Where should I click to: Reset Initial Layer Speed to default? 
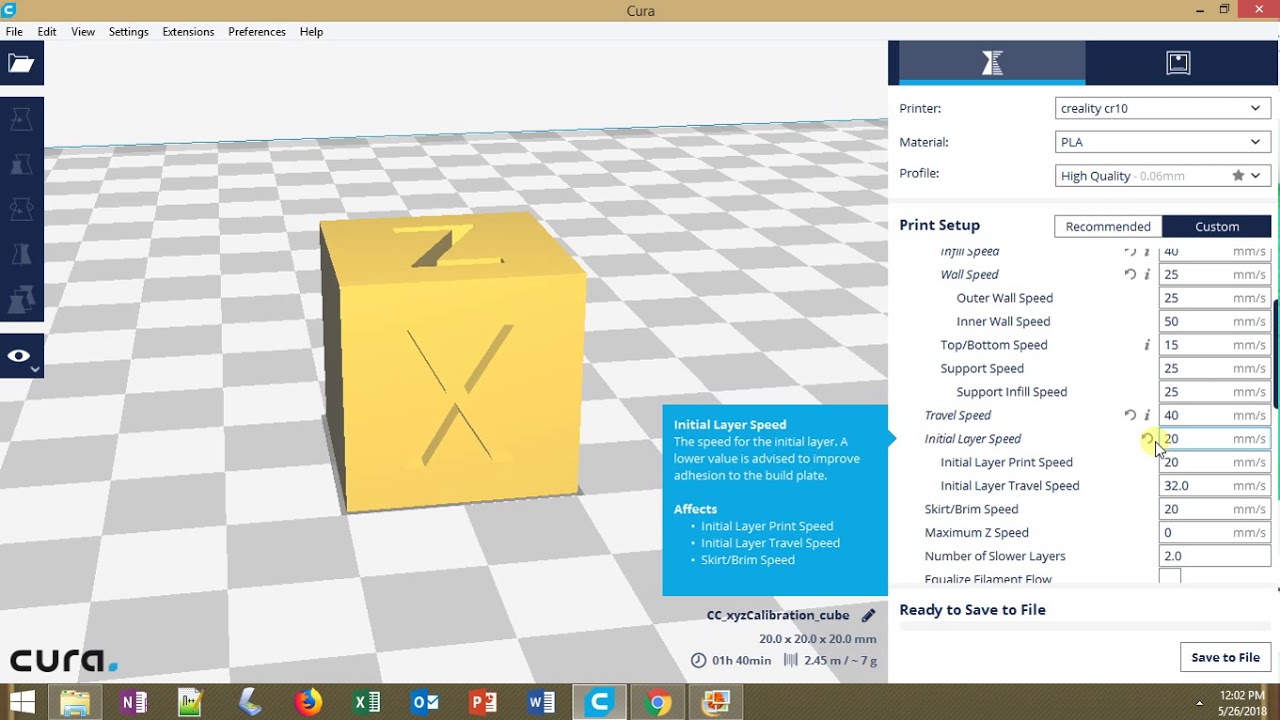1147,439
